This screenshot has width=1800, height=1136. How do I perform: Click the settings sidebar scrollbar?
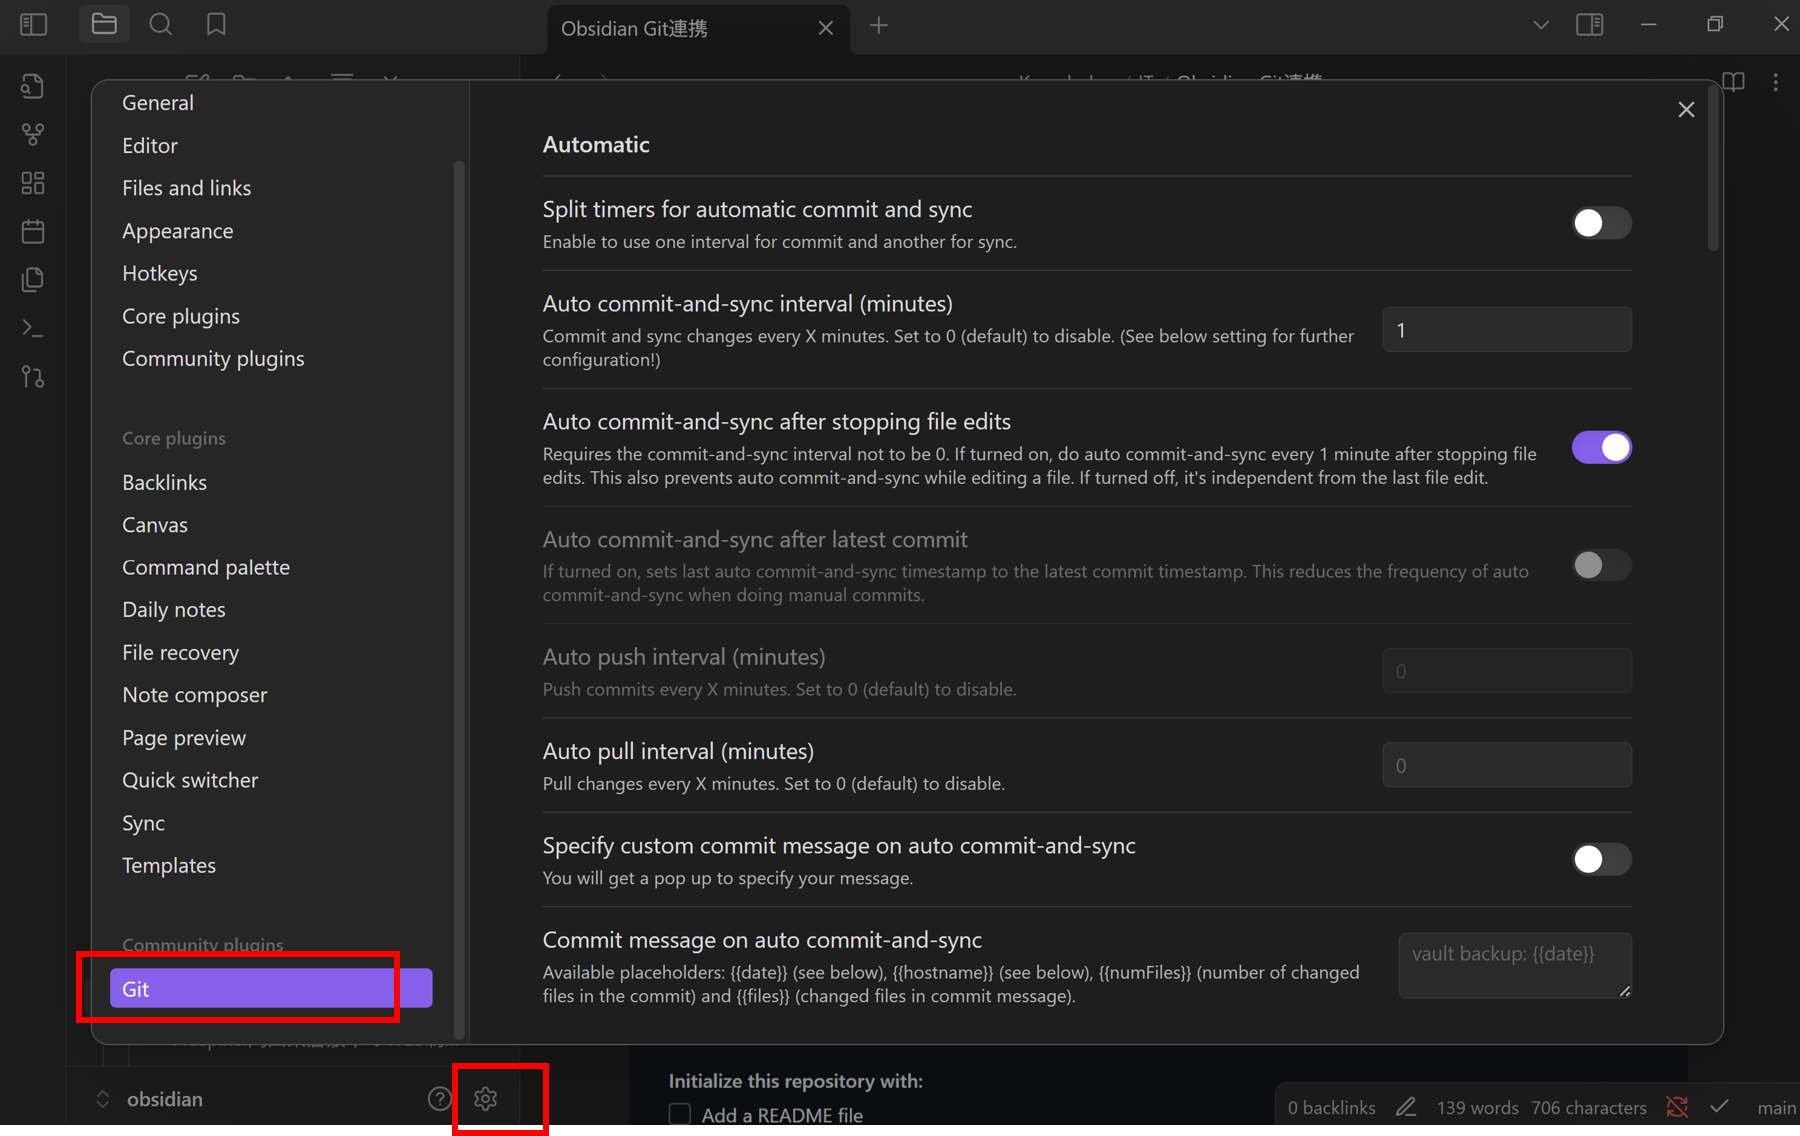click(459, 600)
